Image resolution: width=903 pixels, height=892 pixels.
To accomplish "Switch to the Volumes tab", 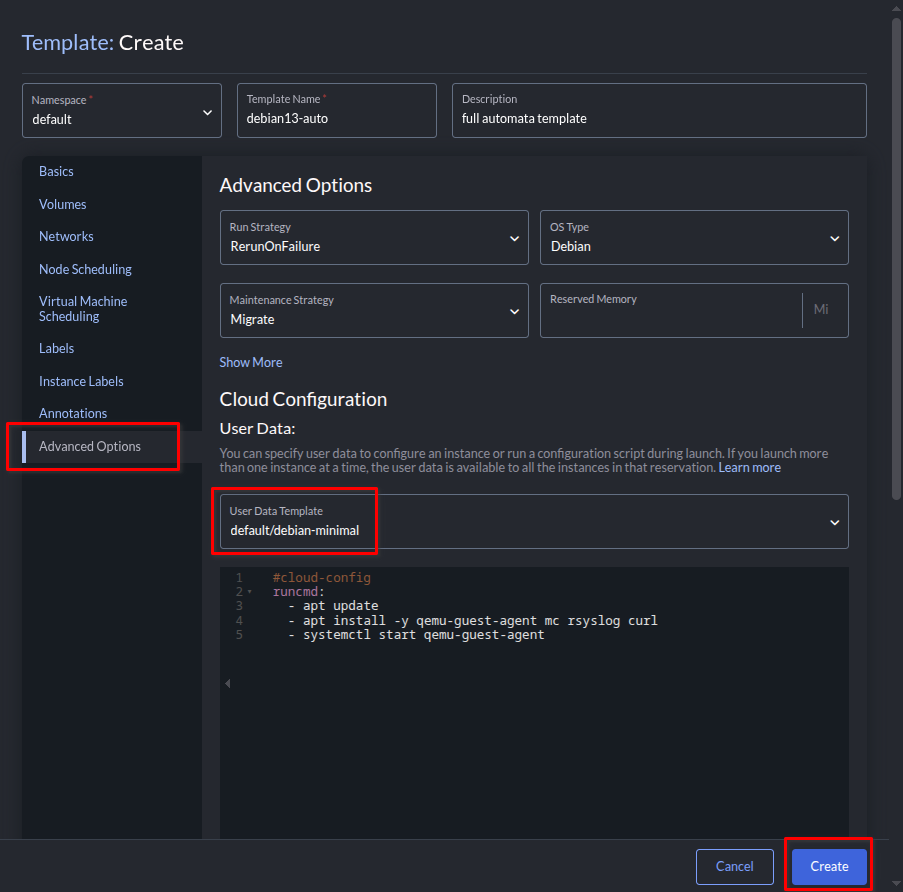I will tap(63, 204).
